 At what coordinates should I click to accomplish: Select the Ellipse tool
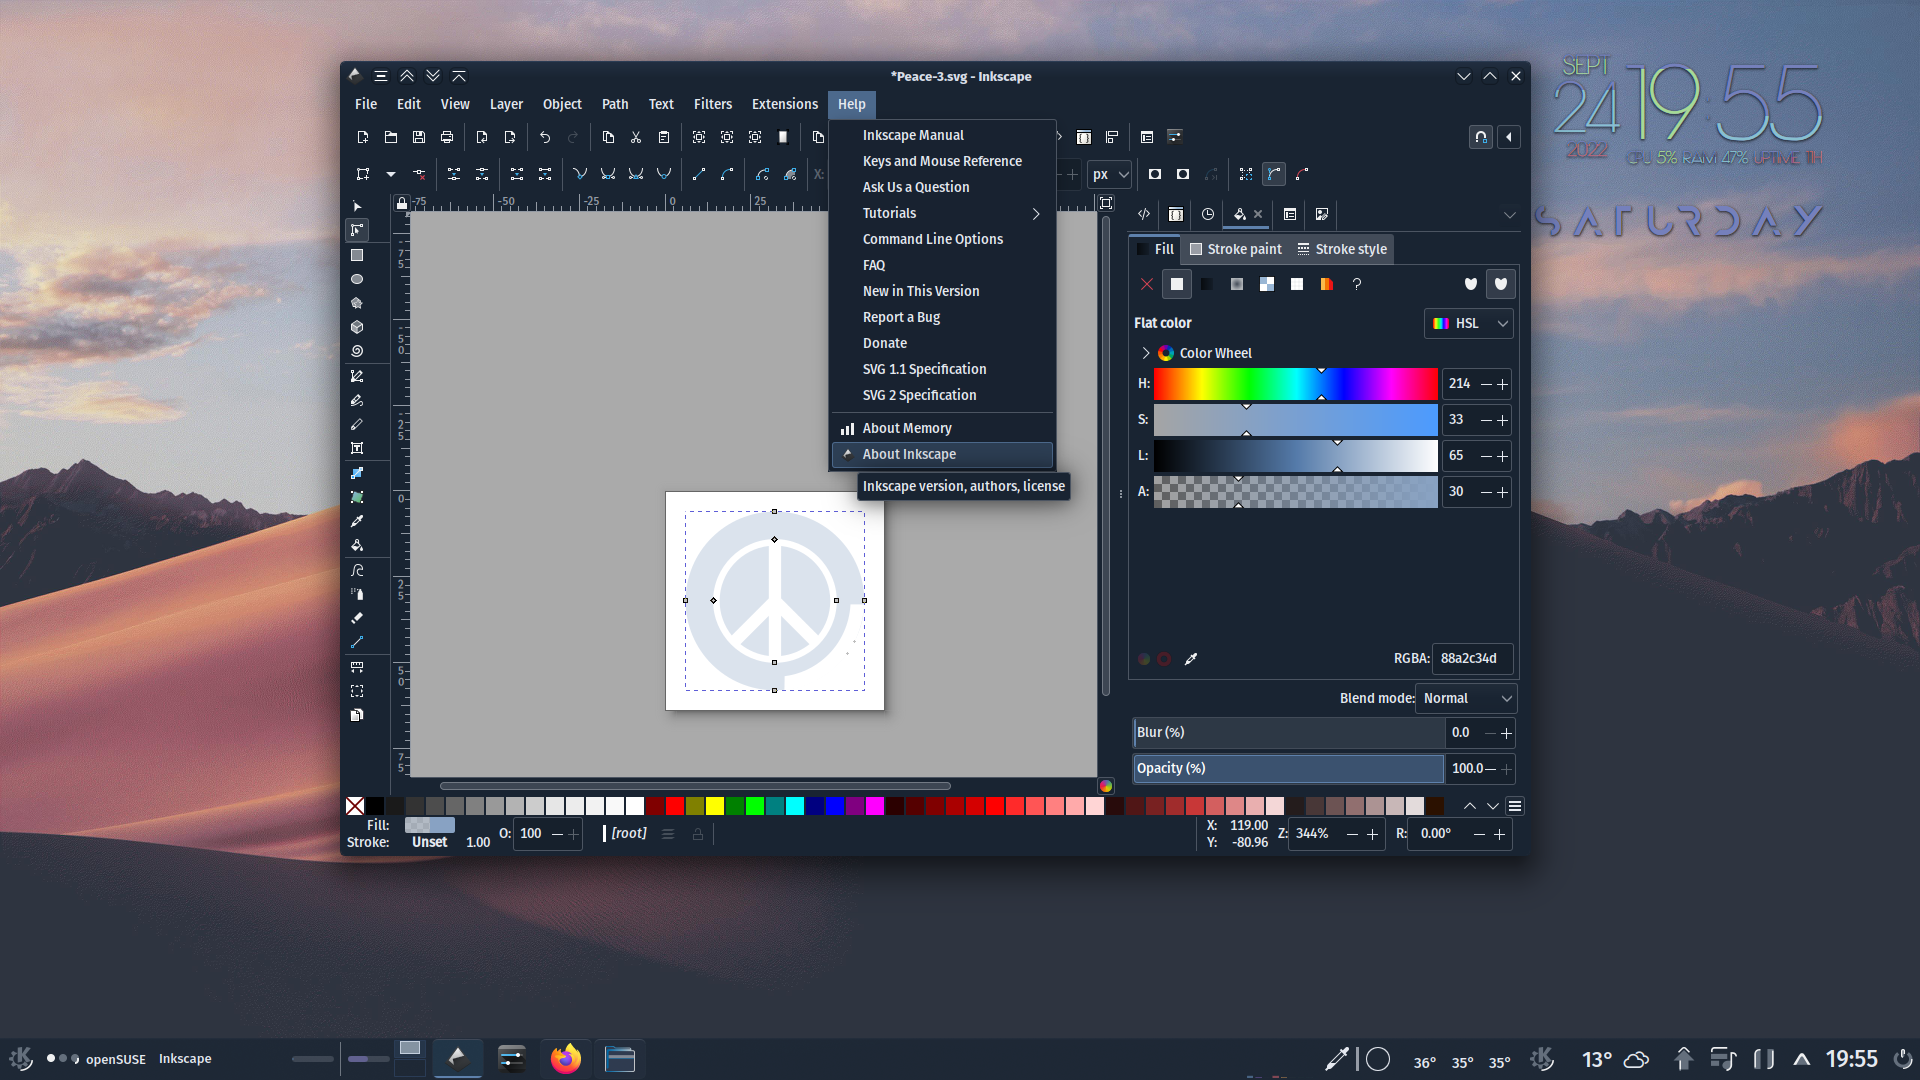pyautogui.click(x=357, y=279)
